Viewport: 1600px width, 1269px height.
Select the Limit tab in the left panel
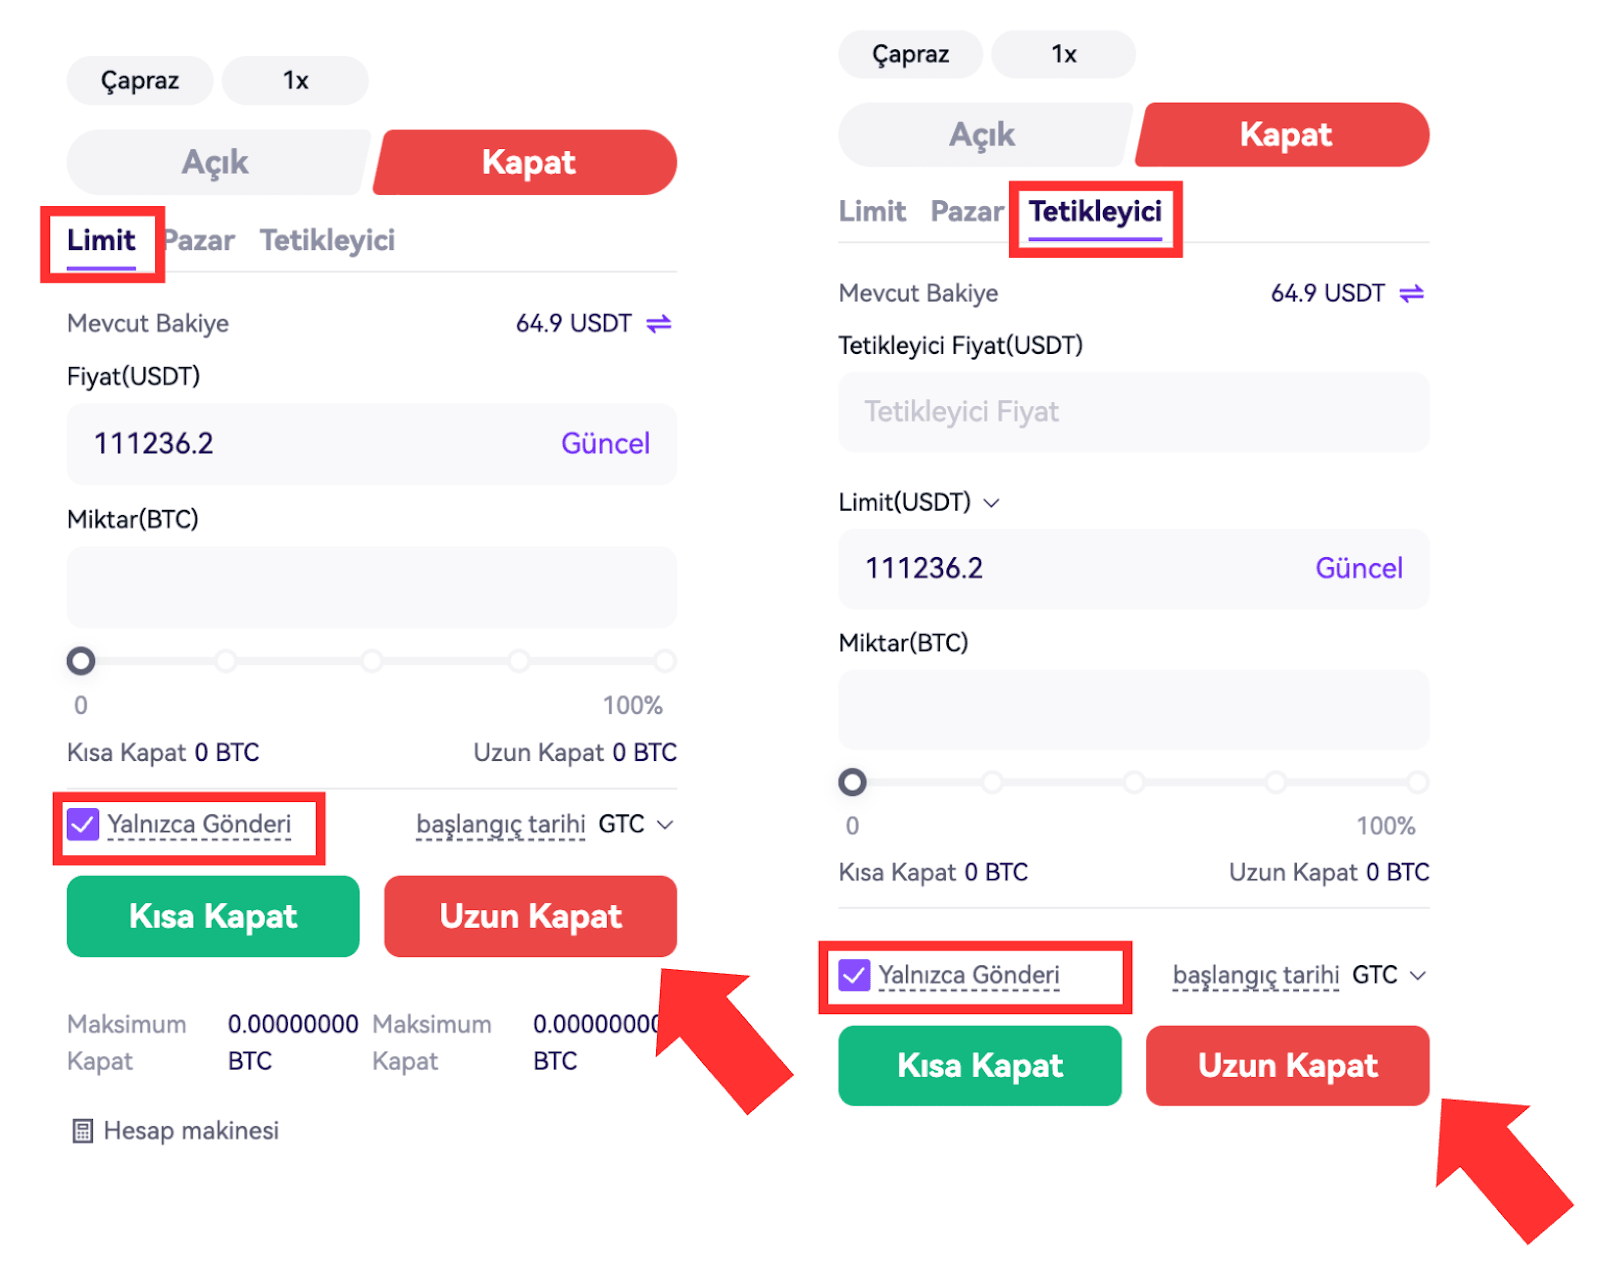pos(101,241)
